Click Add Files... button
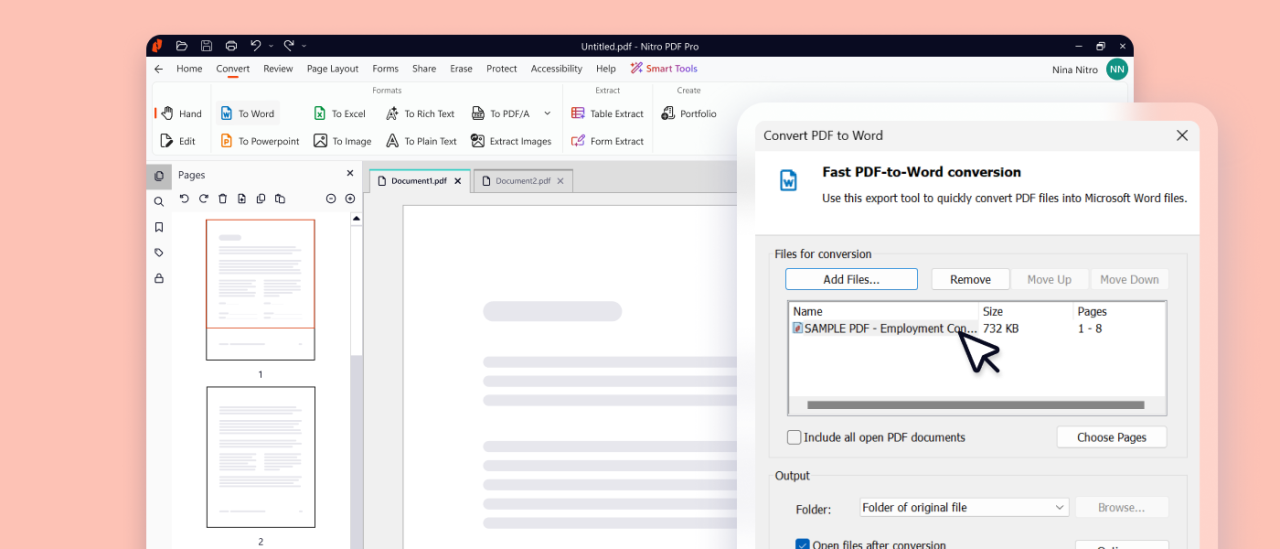 pyautogui.click(x=851, y=280)
